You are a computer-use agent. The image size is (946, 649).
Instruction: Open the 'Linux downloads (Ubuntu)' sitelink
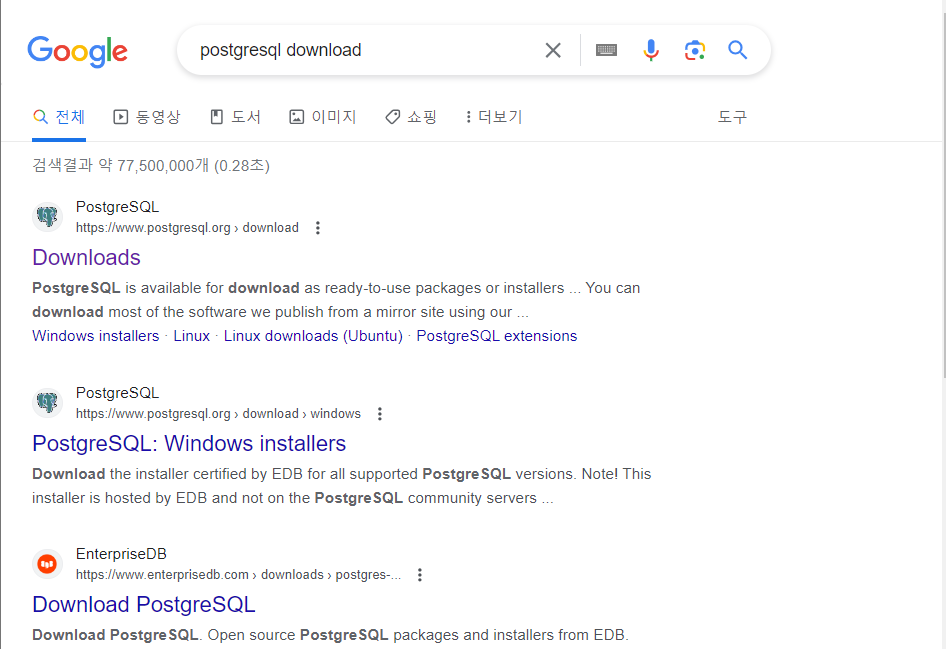[x=313, y=336]
